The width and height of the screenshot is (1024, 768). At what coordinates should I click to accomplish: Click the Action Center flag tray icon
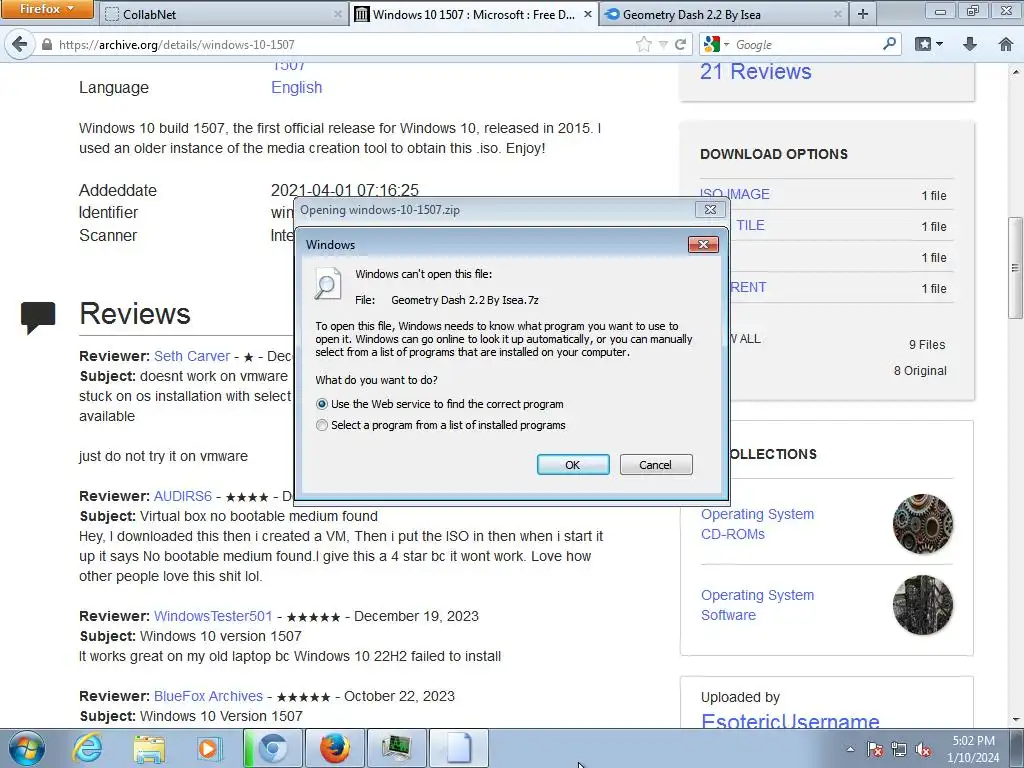(875, 750)
